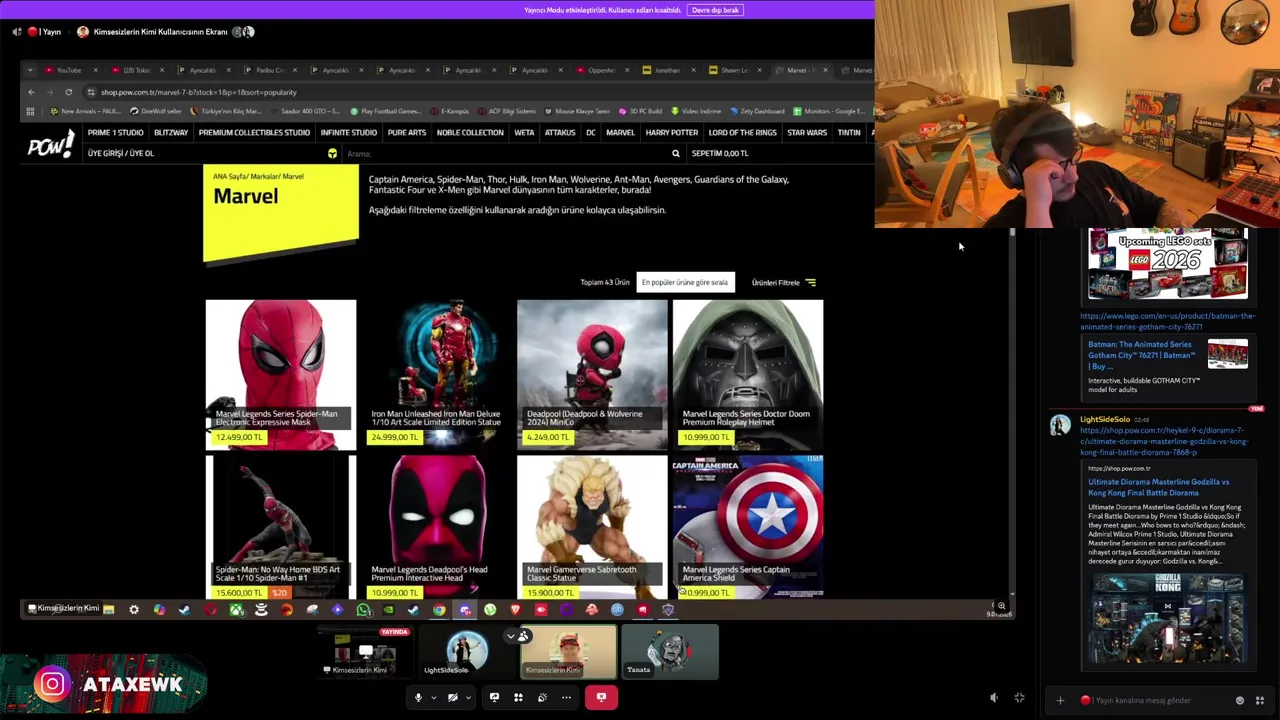Switch to the Oppenheimer browser tab
This screenshot has width=1280, height=720.
point(602,70)
